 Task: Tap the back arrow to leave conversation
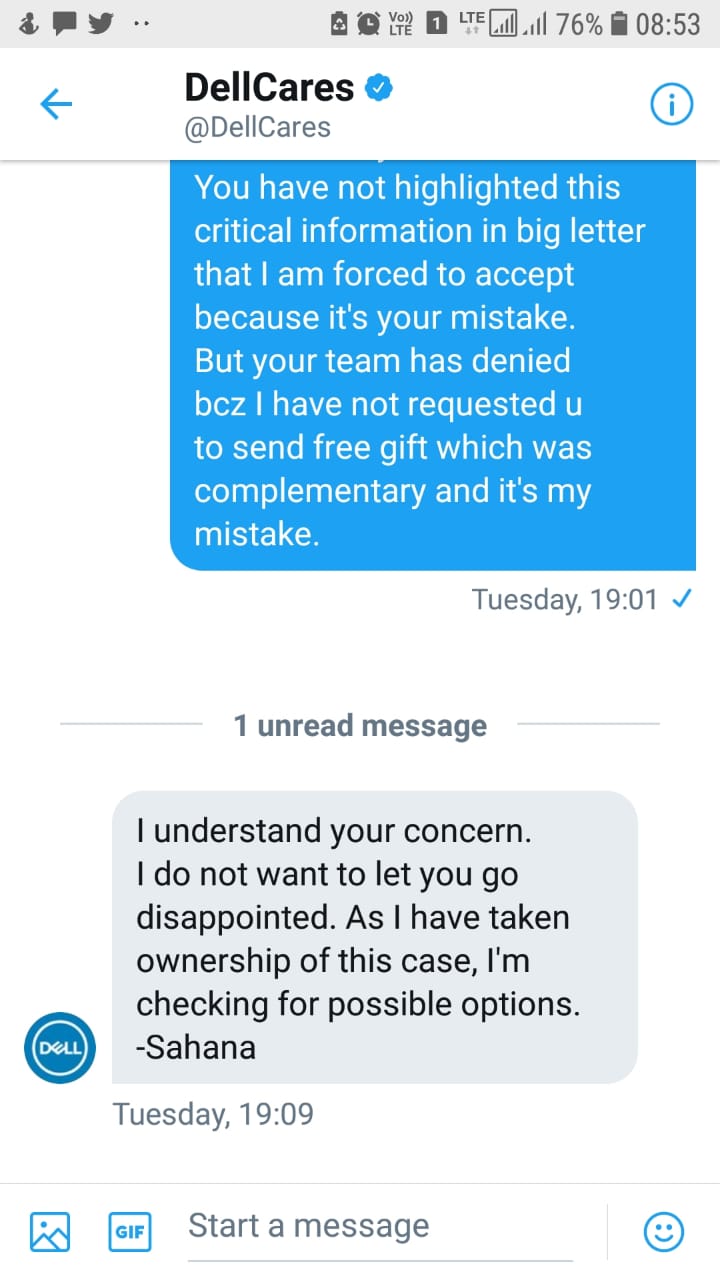click(x=56, y=104)
